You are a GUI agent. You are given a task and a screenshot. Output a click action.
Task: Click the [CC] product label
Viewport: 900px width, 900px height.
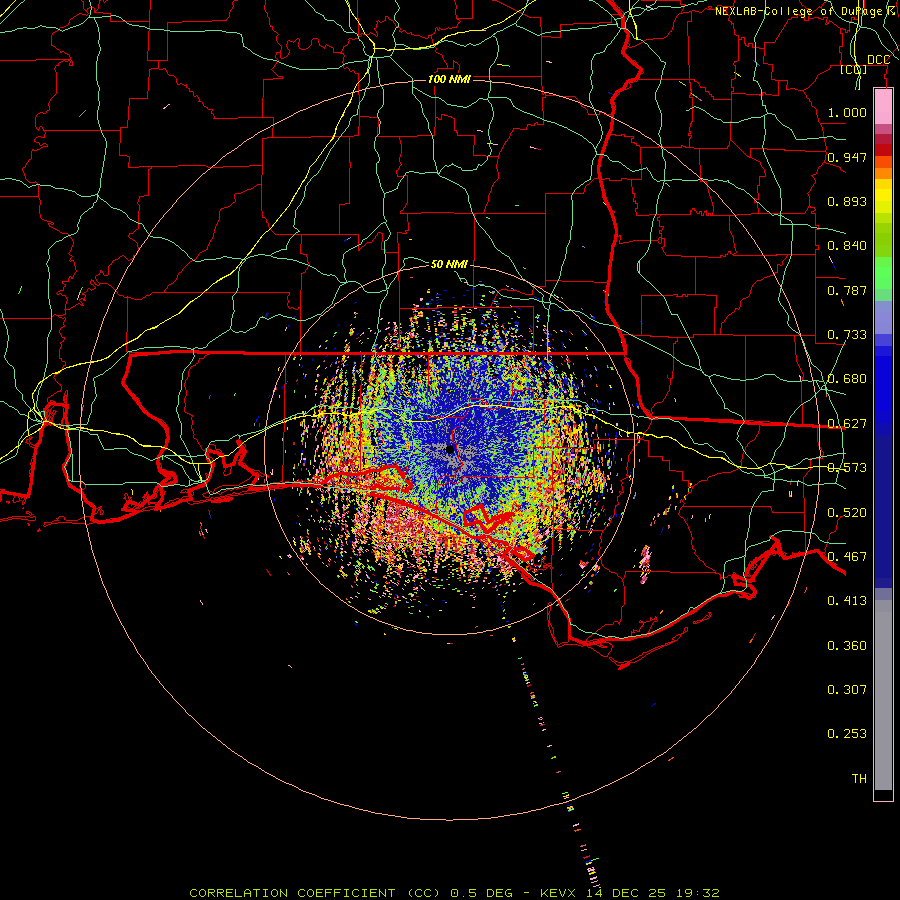[854, 69]
